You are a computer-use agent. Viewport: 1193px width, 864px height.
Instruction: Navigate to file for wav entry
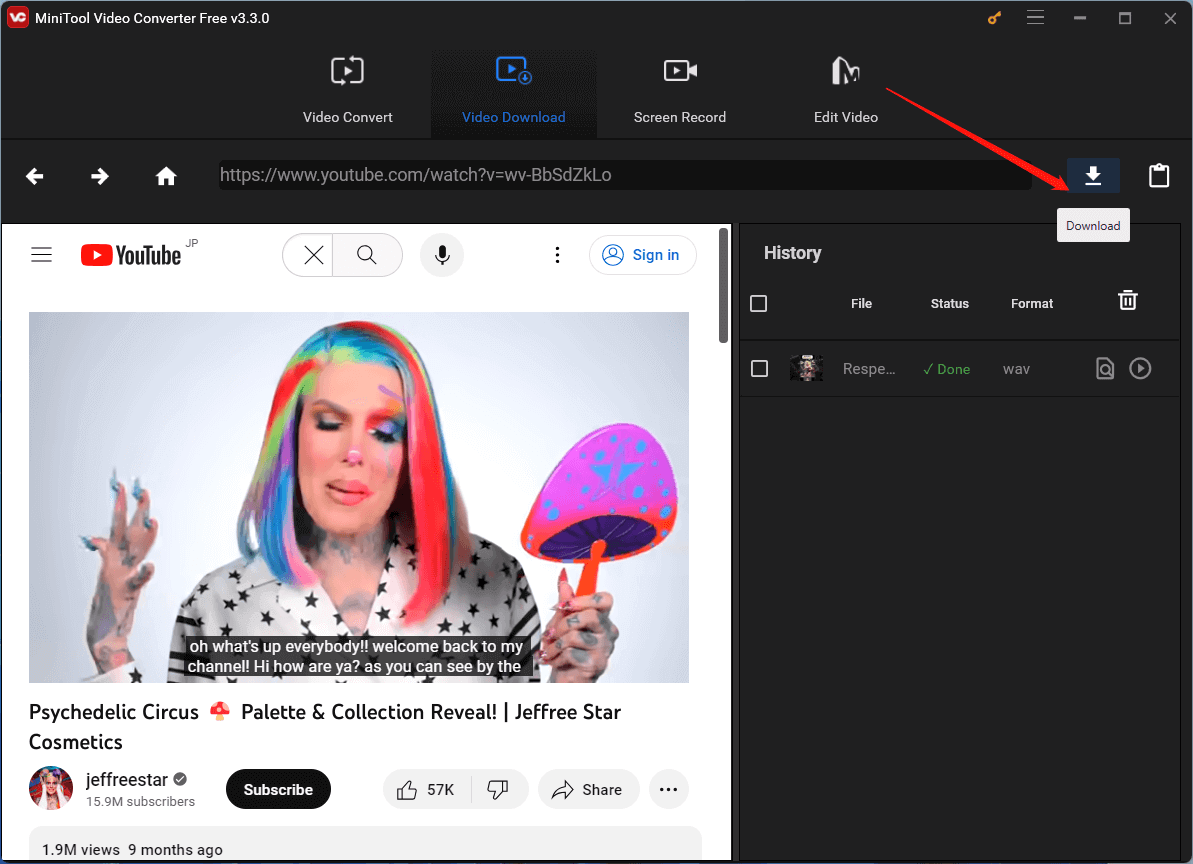1105,369
